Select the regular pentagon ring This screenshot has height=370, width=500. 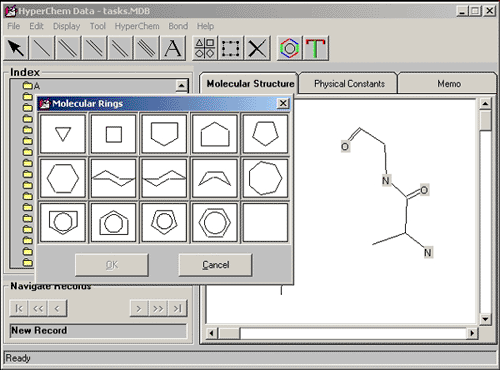click(x=265, y=134)
